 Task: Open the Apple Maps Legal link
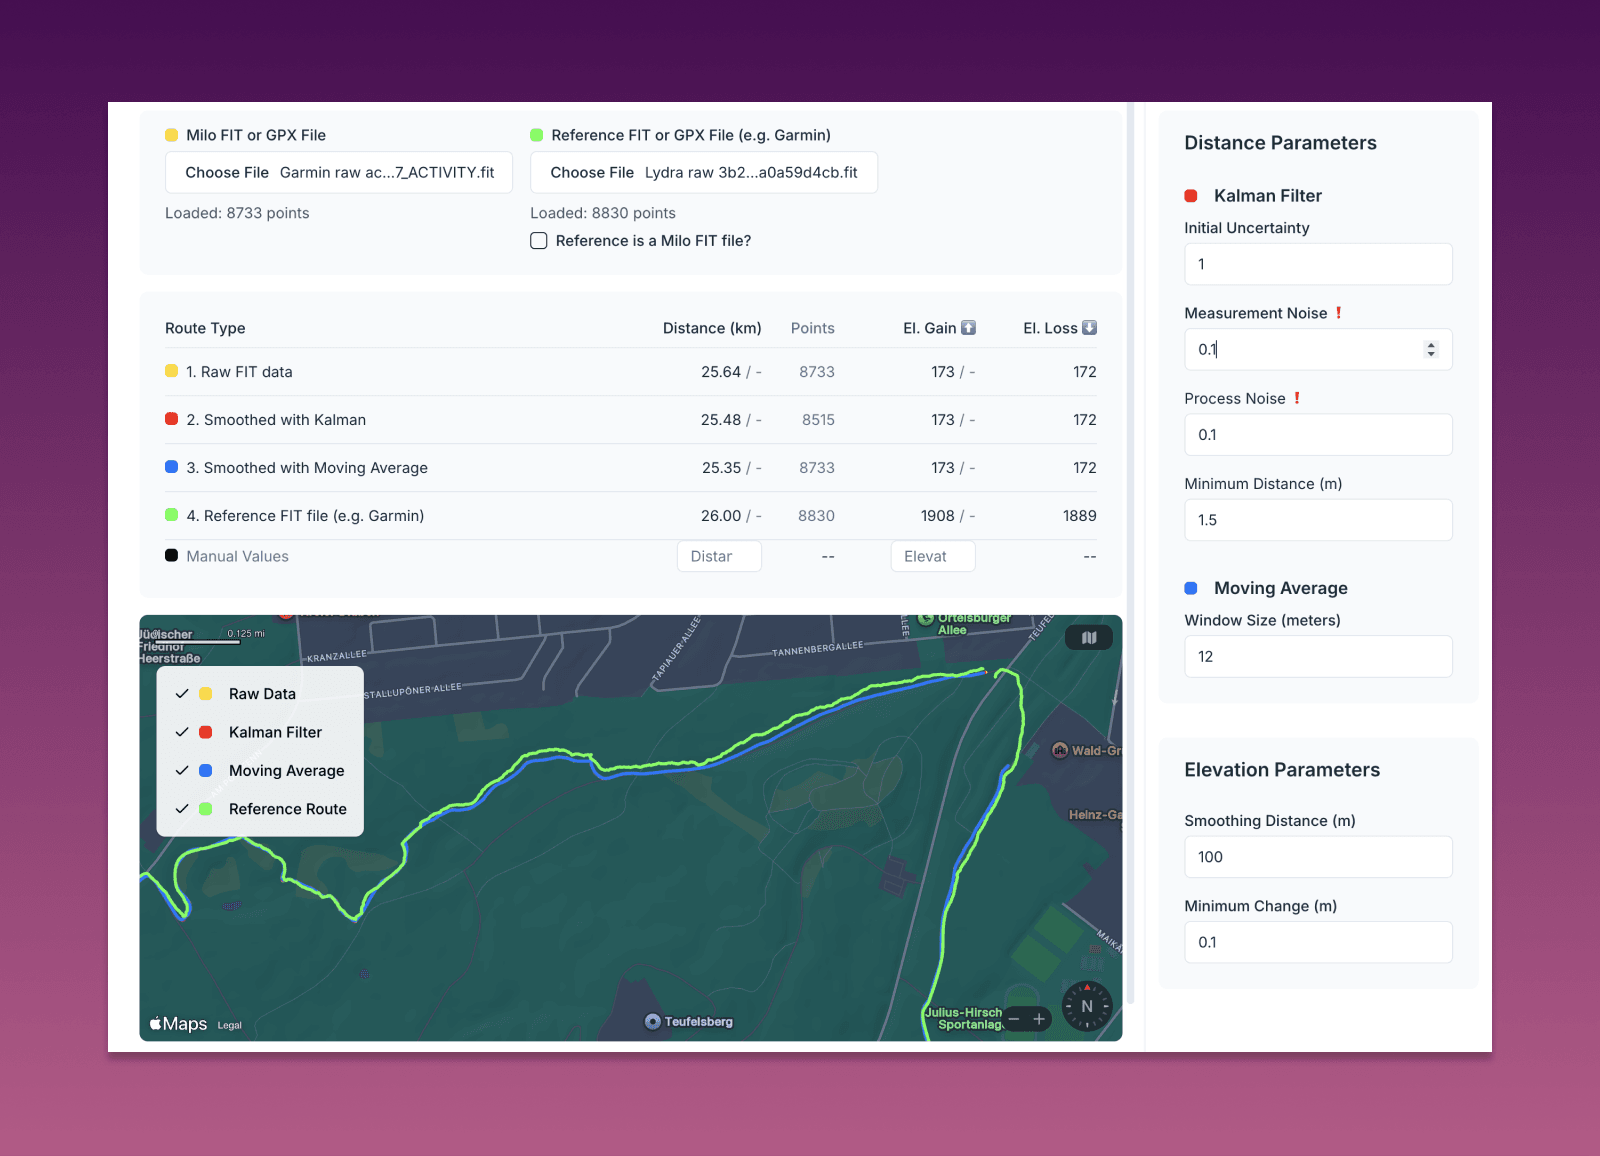[x=229, y=1026]
